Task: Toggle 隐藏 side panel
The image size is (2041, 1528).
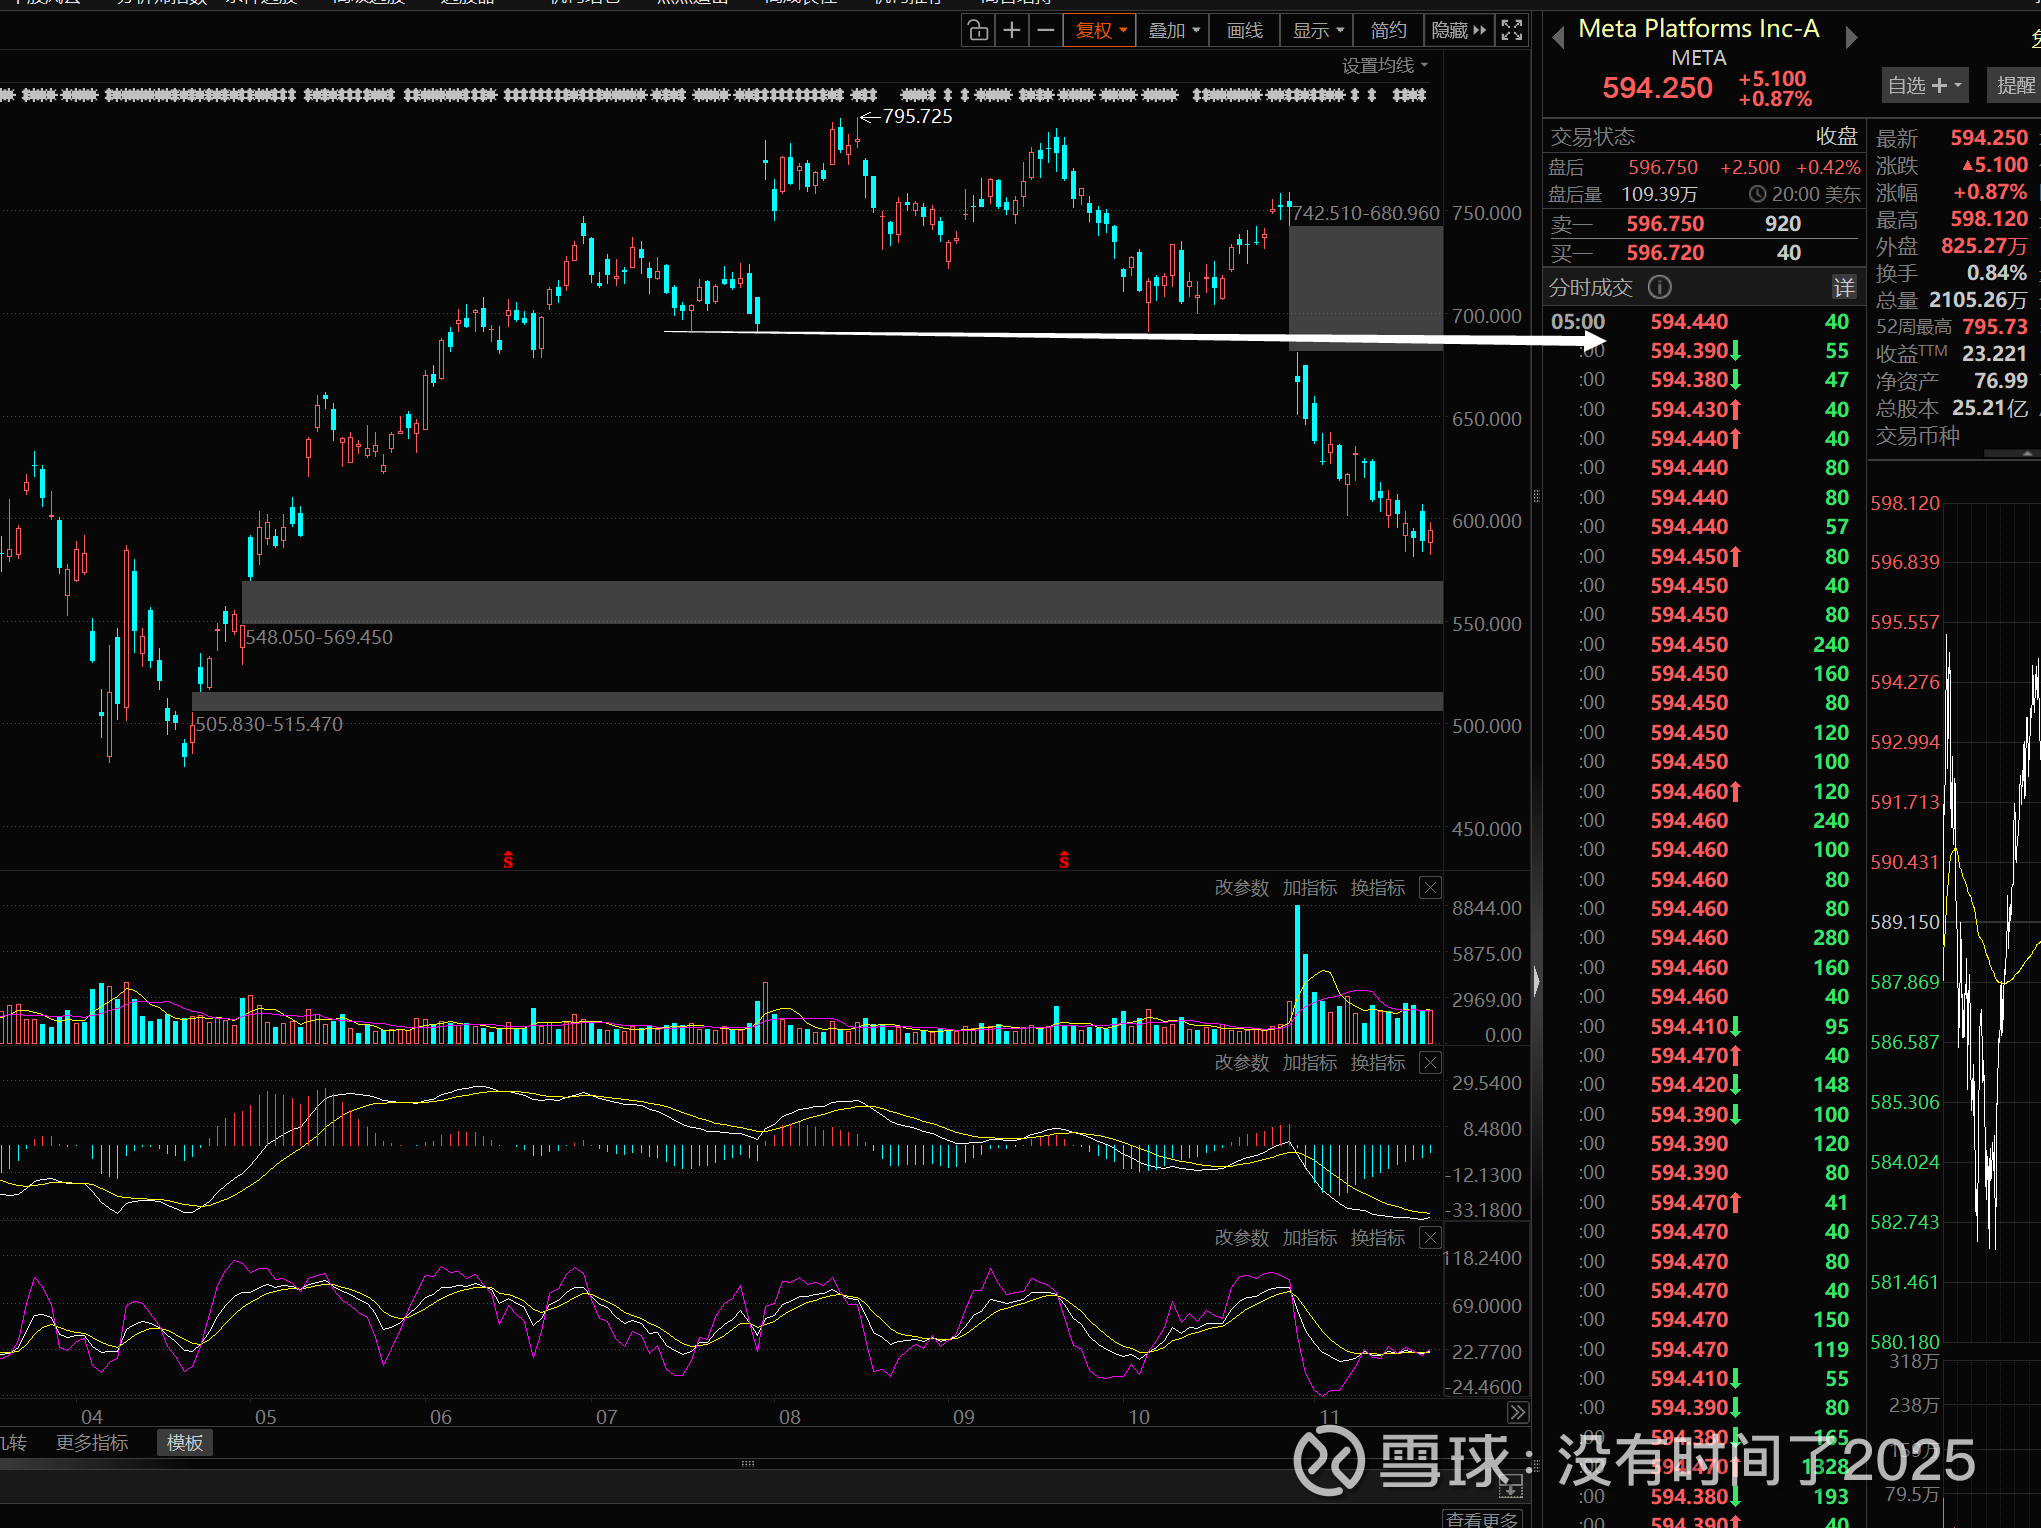Action: pyautogui.click(x=1459, y=30)
